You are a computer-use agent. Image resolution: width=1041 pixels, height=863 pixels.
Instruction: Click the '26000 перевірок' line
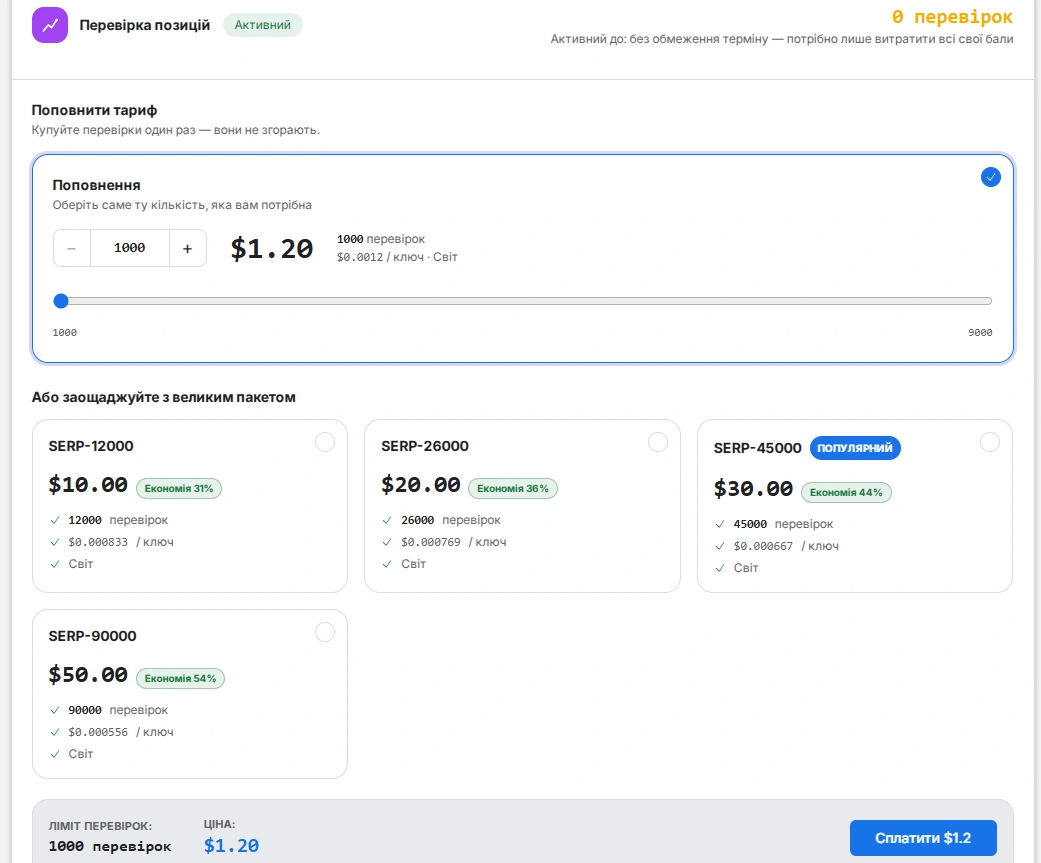pyautogui.click(x=451, y=520)
